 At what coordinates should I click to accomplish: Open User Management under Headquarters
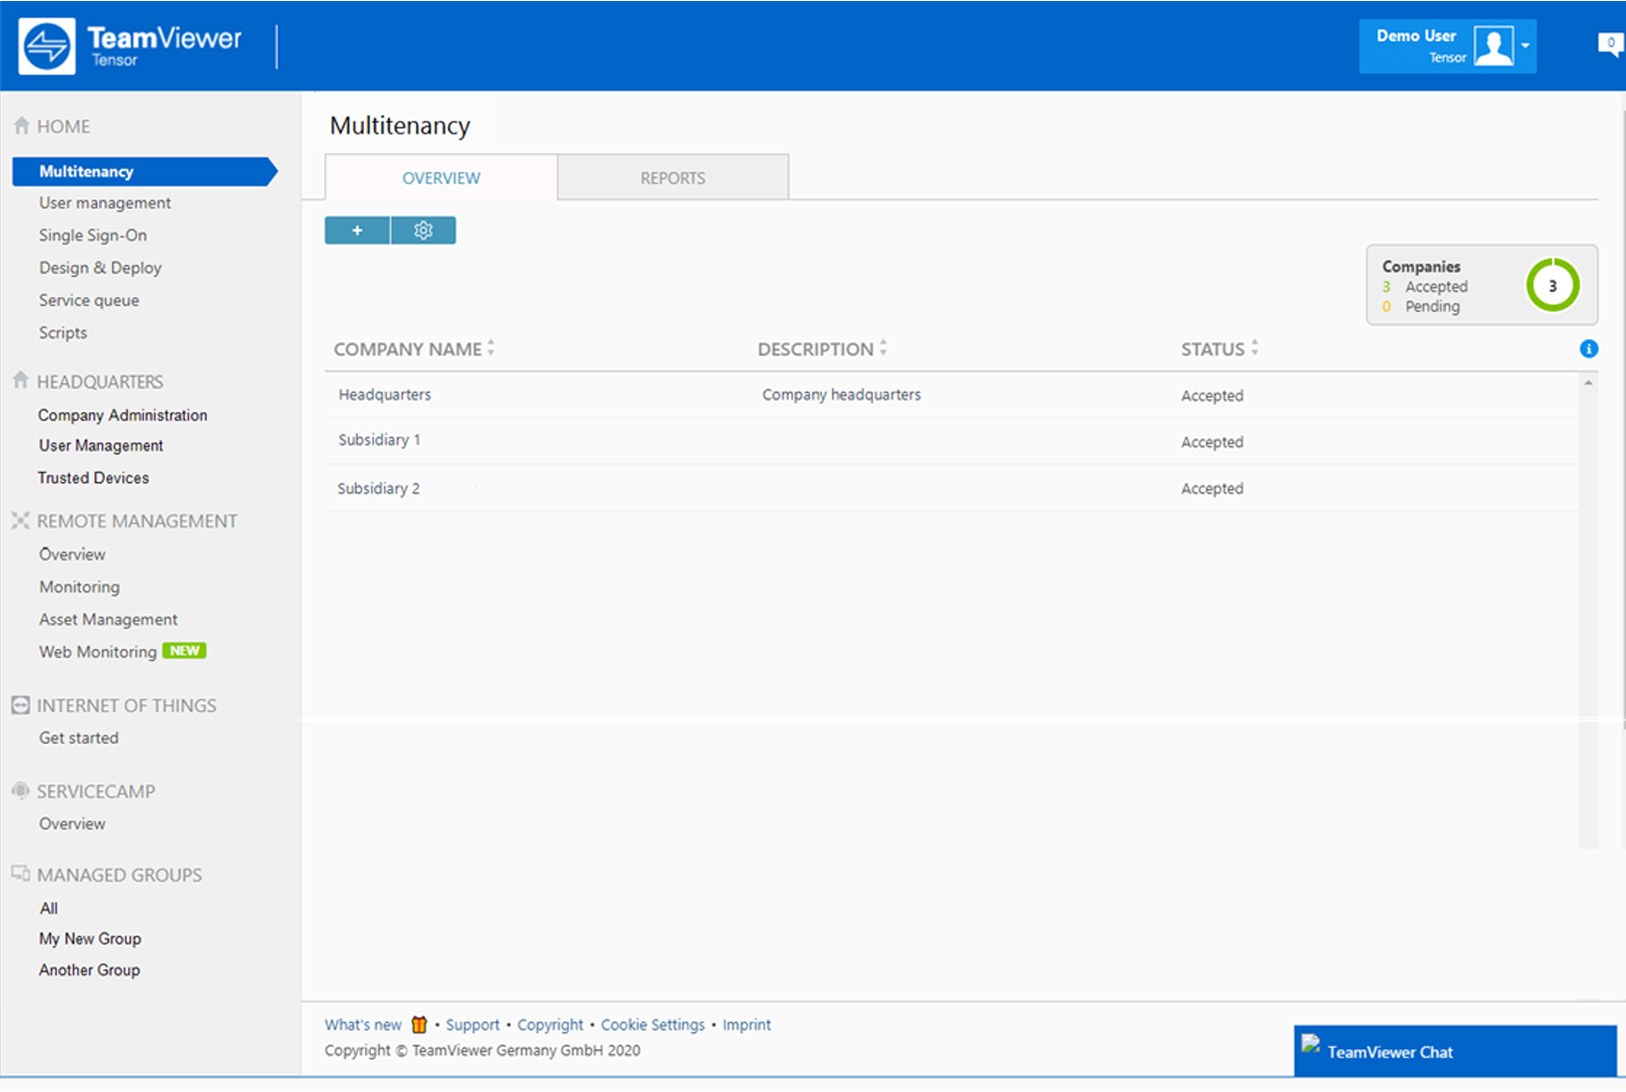[x=101, y=446]
